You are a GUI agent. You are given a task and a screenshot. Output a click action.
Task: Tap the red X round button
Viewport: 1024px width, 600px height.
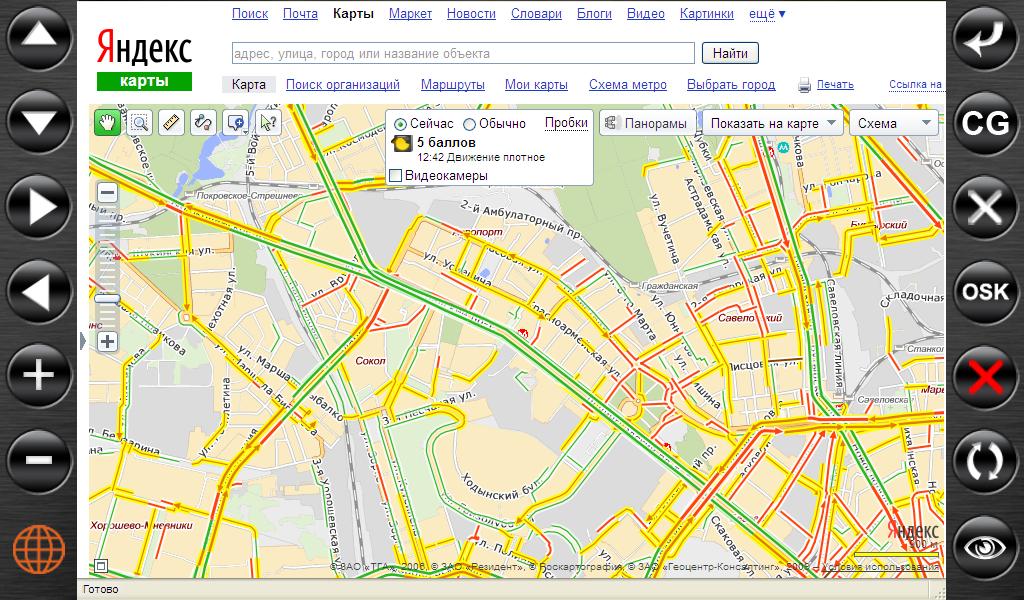(985, 377)
